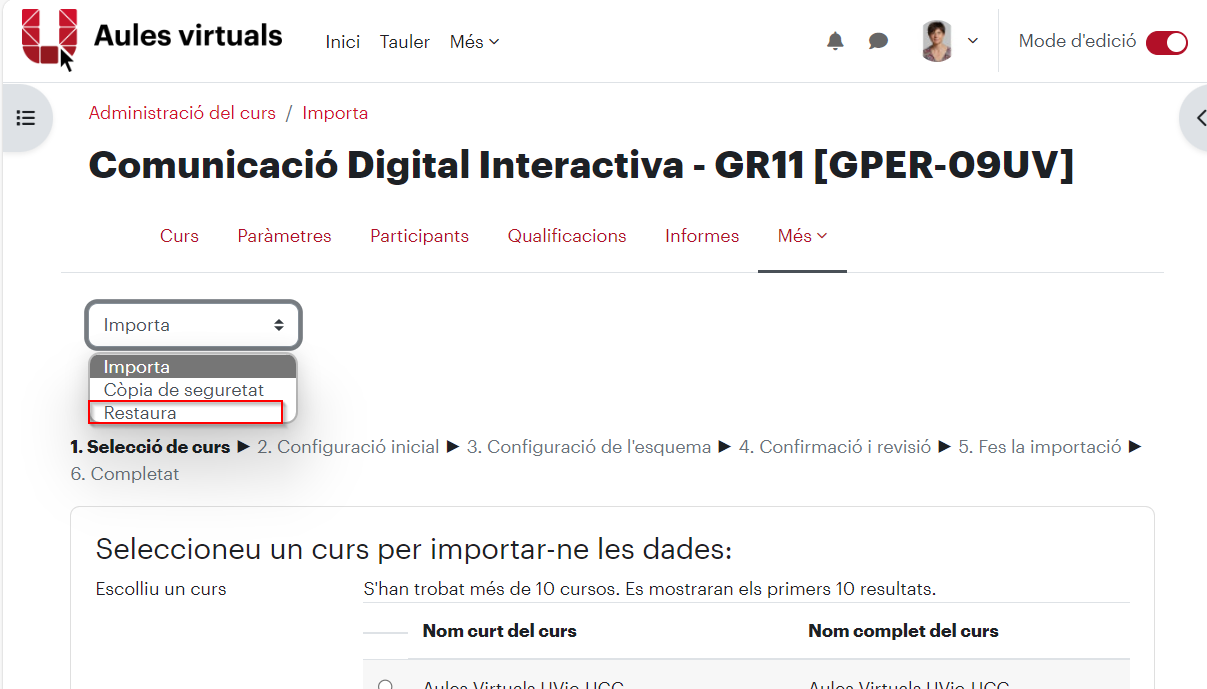Click the course title heading text
The height and width of the screenshot is (689, 1207).
(x=581, y=165)
